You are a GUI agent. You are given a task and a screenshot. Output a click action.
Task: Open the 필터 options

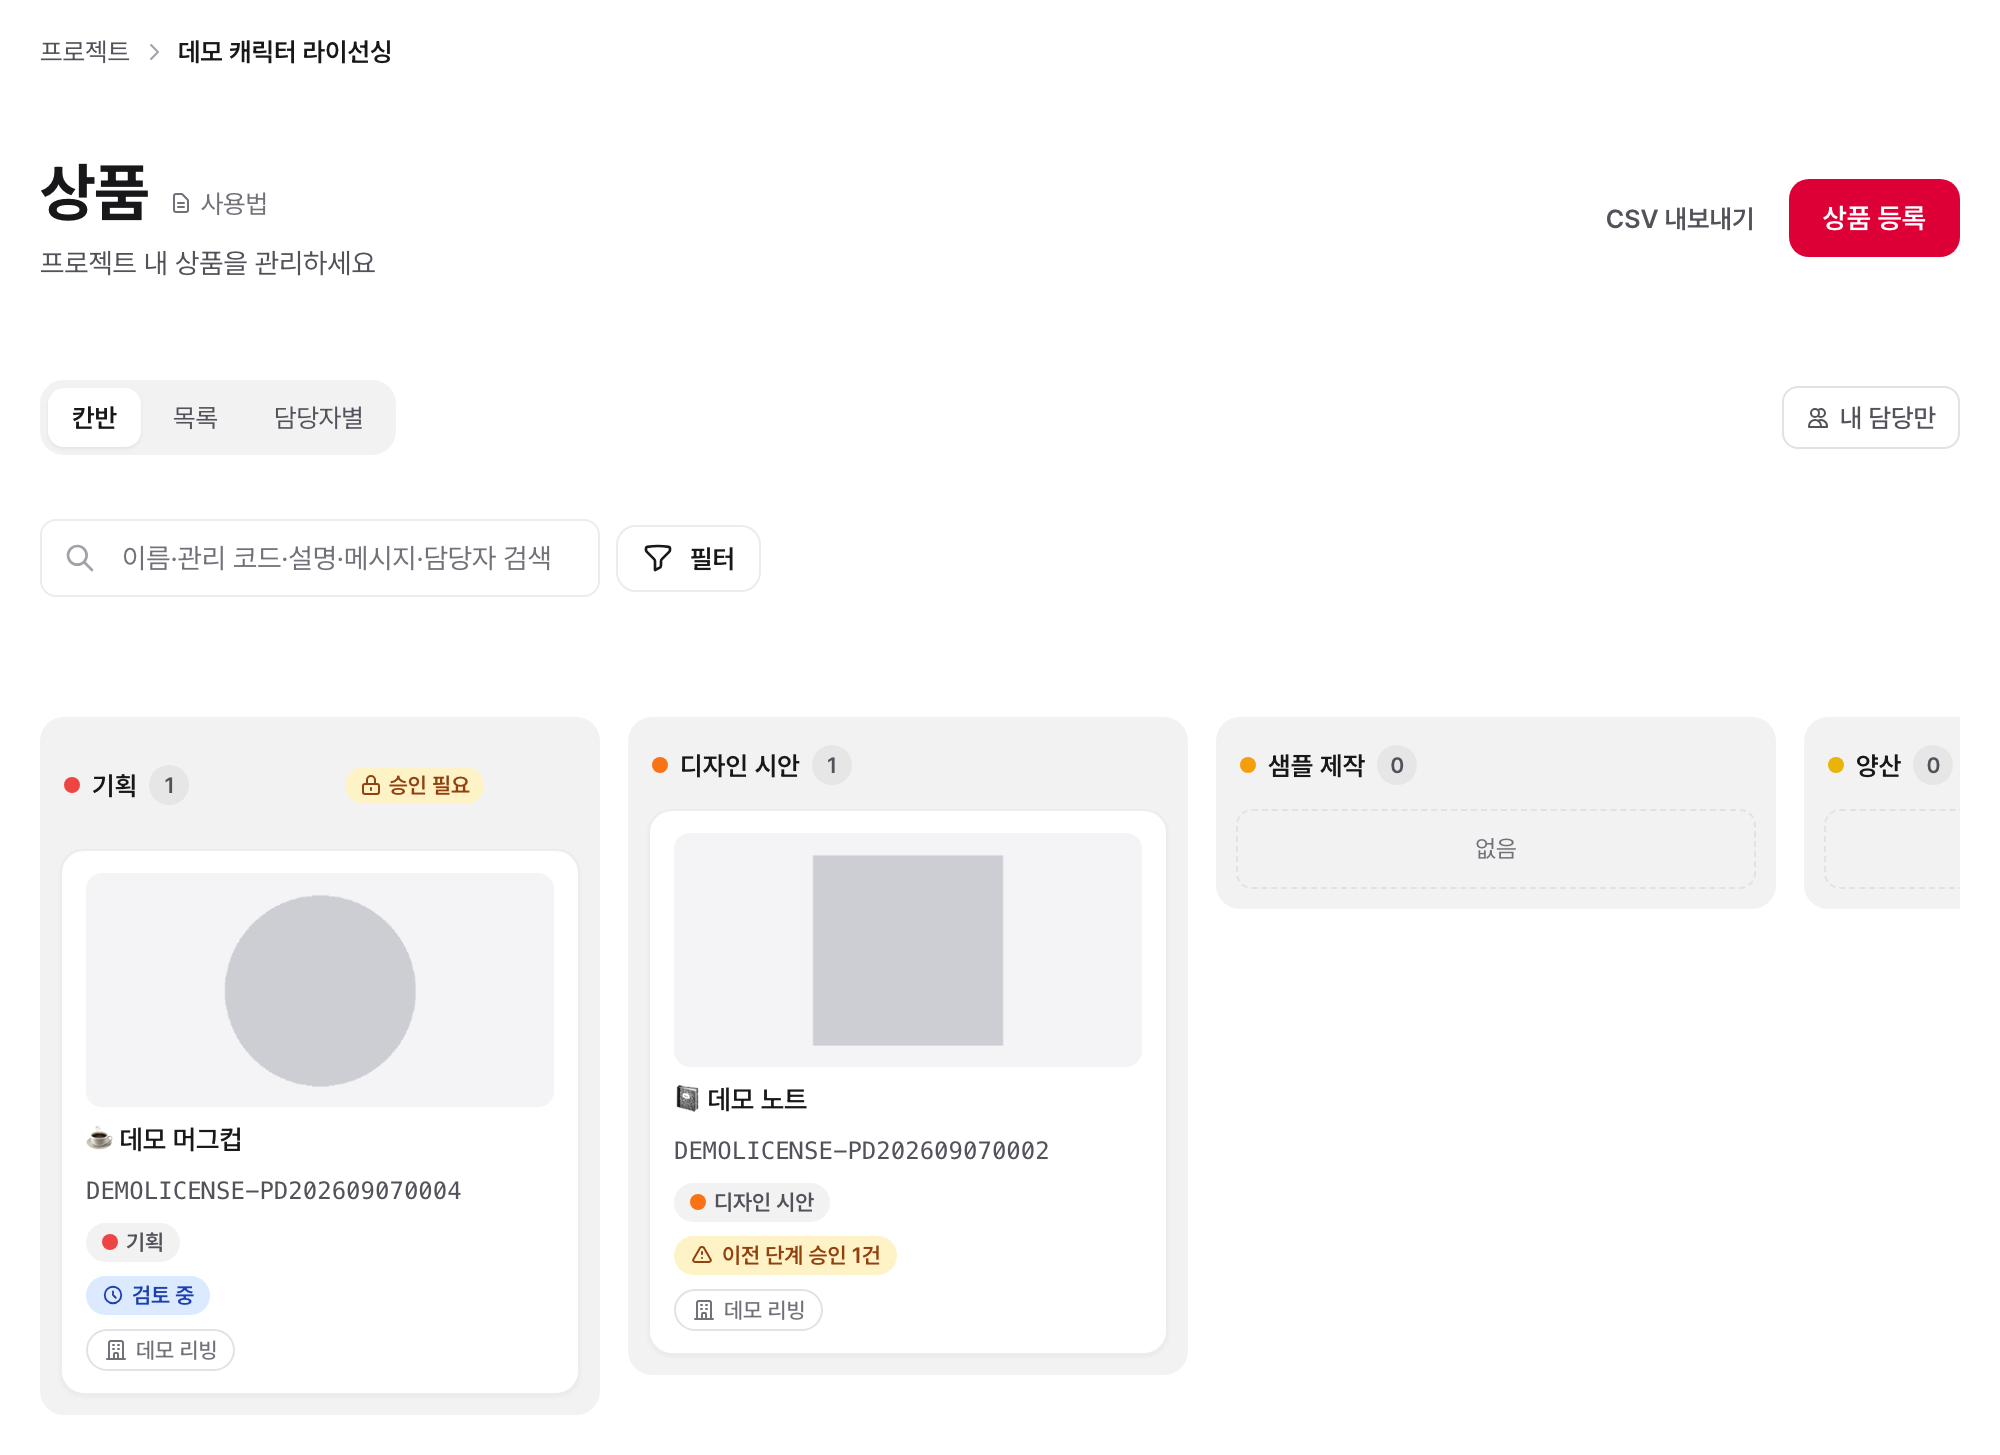point(688,558)
